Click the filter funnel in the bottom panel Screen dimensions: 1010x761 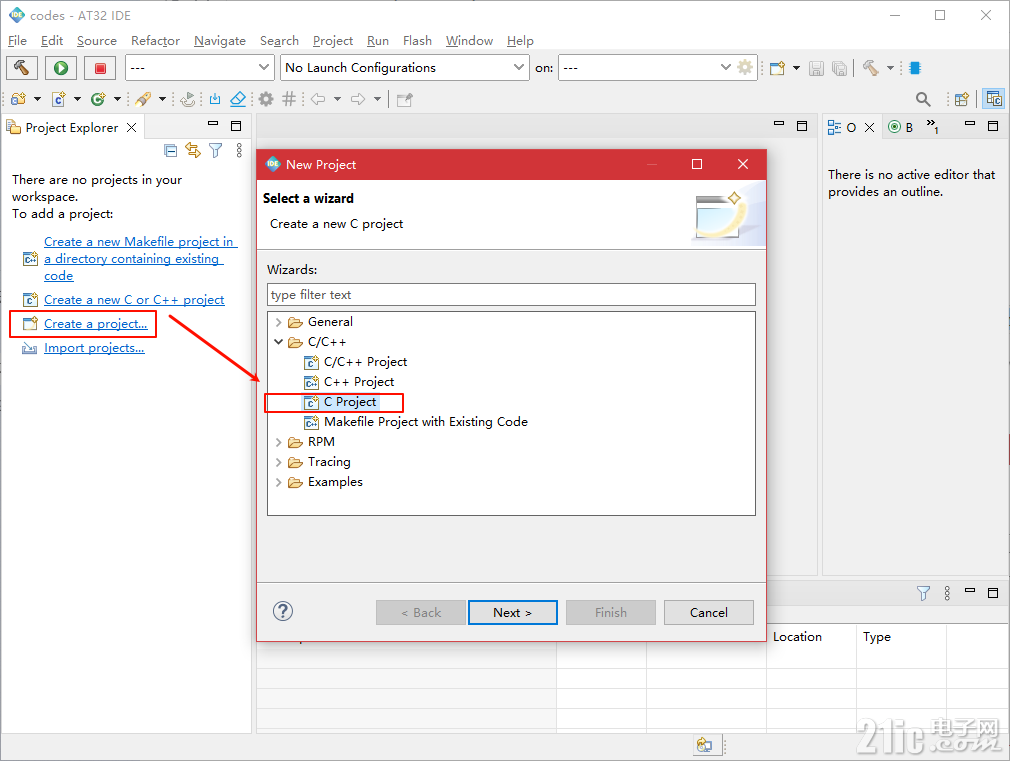point(923,593)
